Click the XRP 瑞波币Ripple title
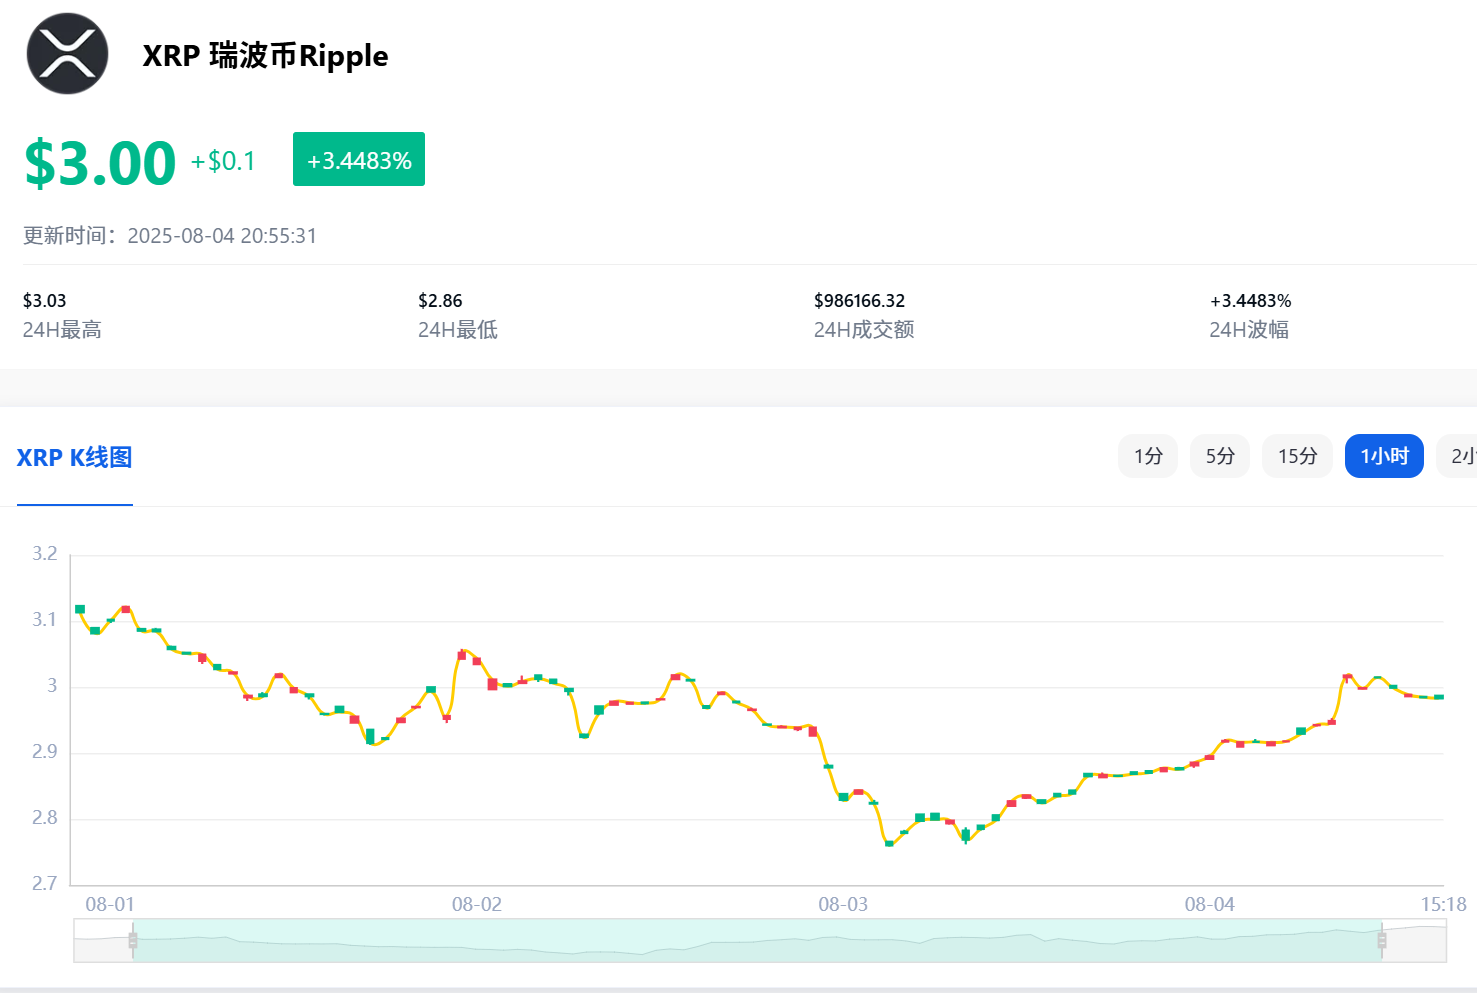This screenshot has height=993, width=1477. [x=265, y=55]
